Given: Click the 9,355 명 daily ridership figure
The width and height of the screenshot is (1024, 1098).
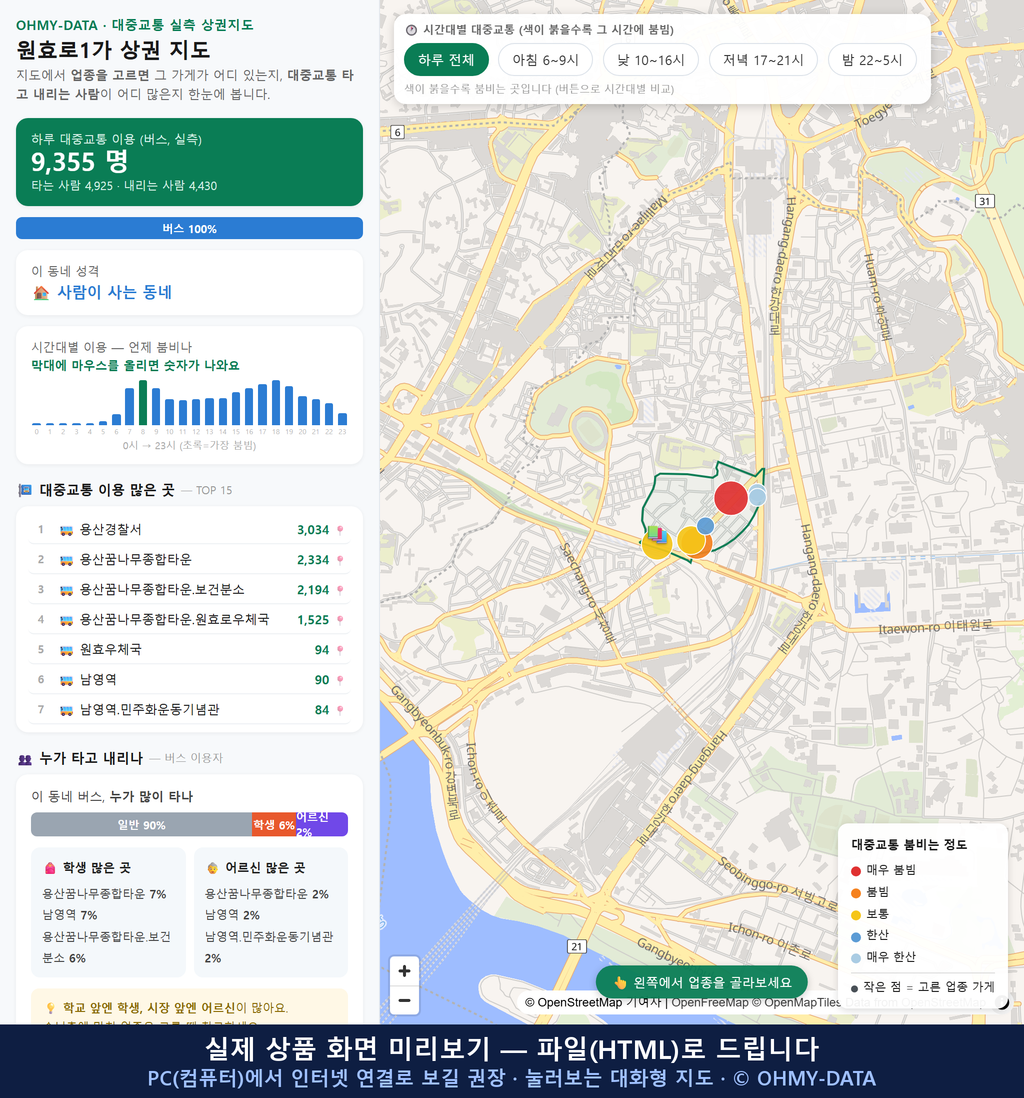Looking at the screenshot, I should tap(79, 162).
